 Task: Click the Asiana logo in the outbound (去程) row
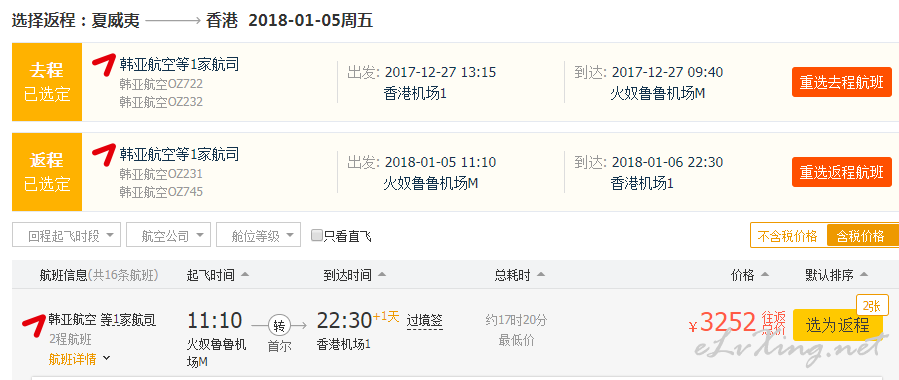point(104,64)
